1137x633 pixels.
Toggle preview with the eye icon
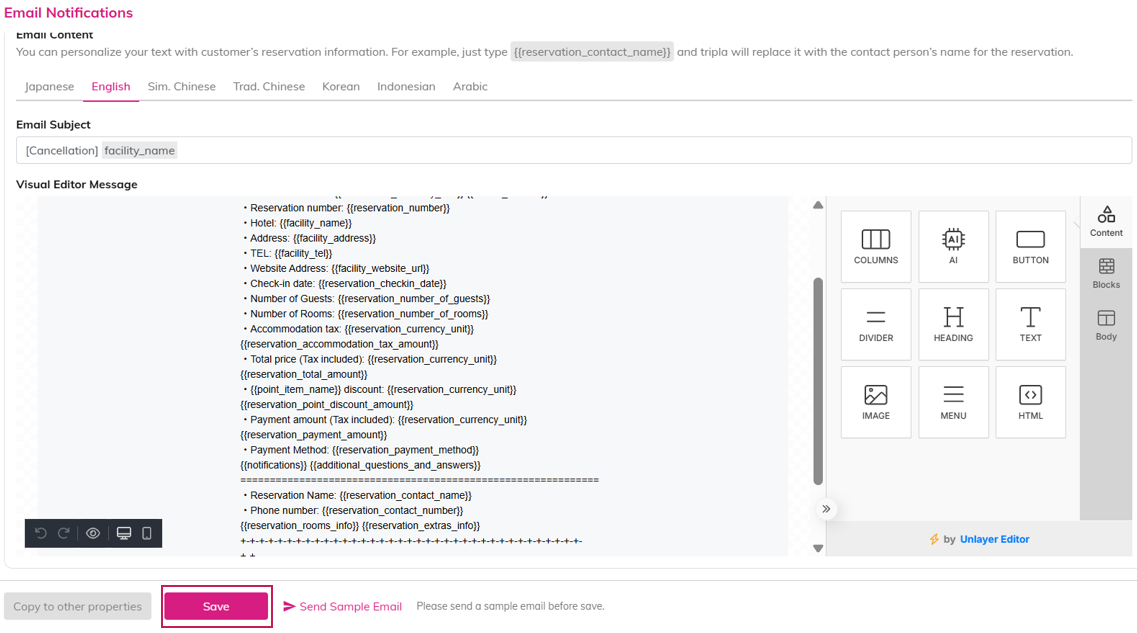93,533
